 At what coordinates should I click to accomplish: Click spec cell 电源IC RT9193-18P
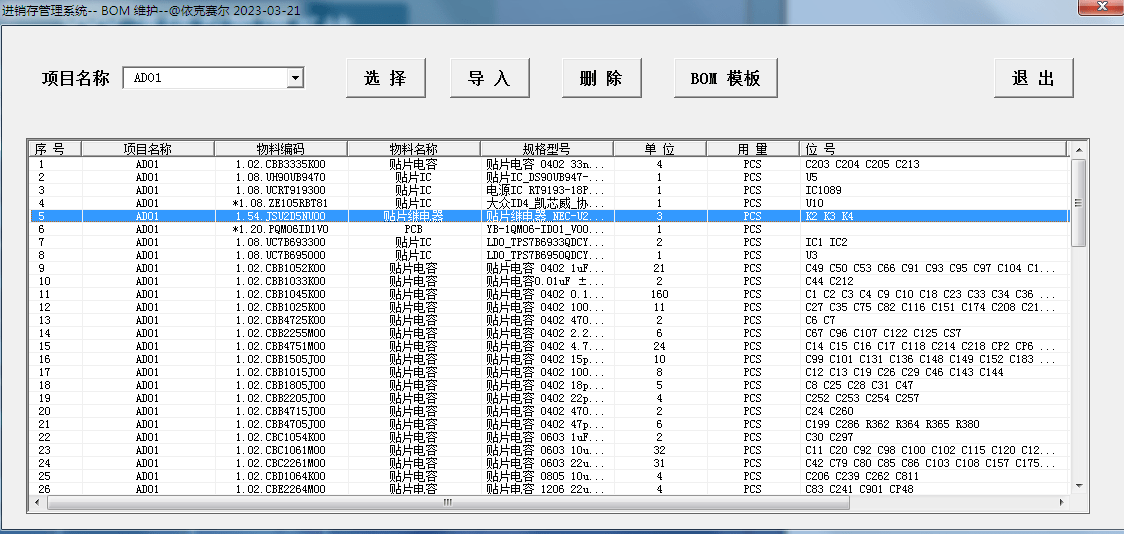(x=547, y=190)
